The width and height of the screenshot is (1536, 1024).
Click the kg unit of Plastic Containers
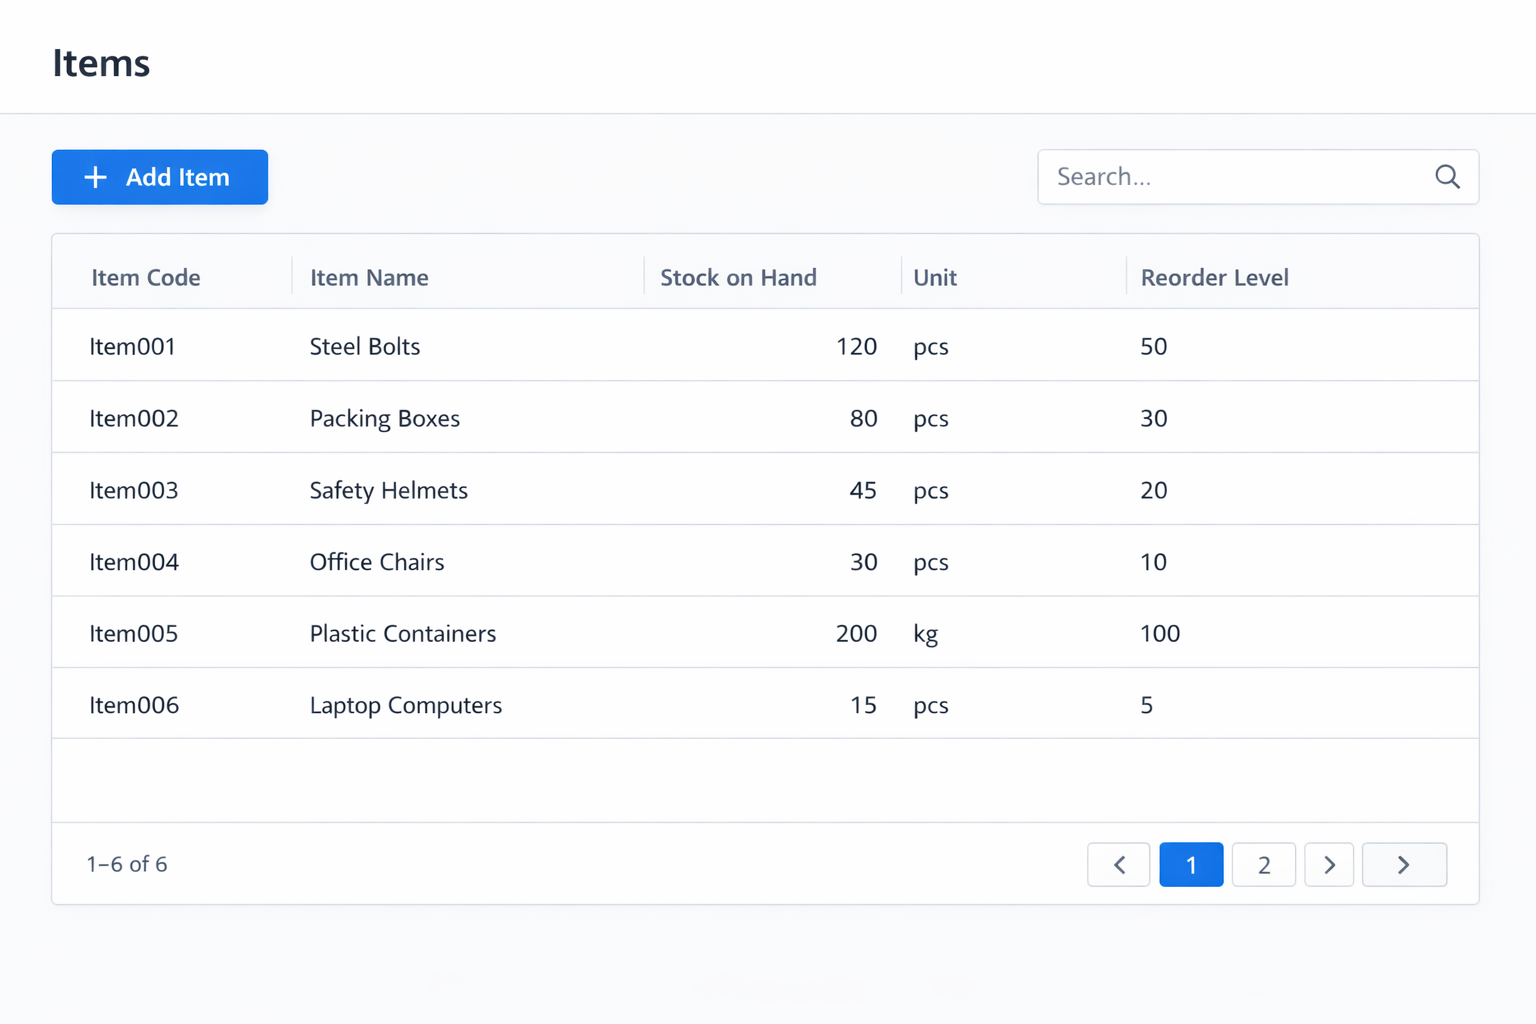925,634
